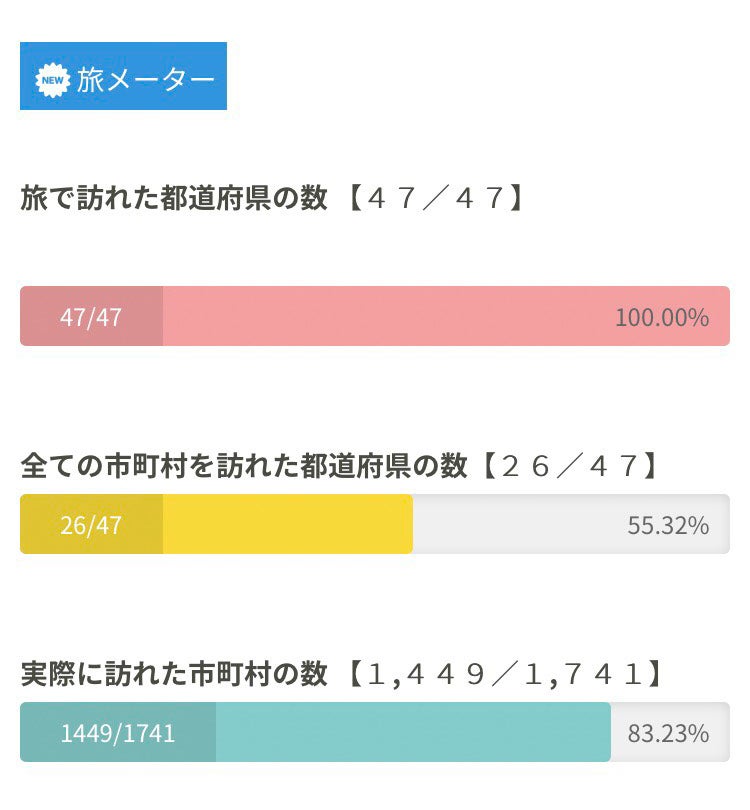Click the light teal fill of third bar

point(412,733)
